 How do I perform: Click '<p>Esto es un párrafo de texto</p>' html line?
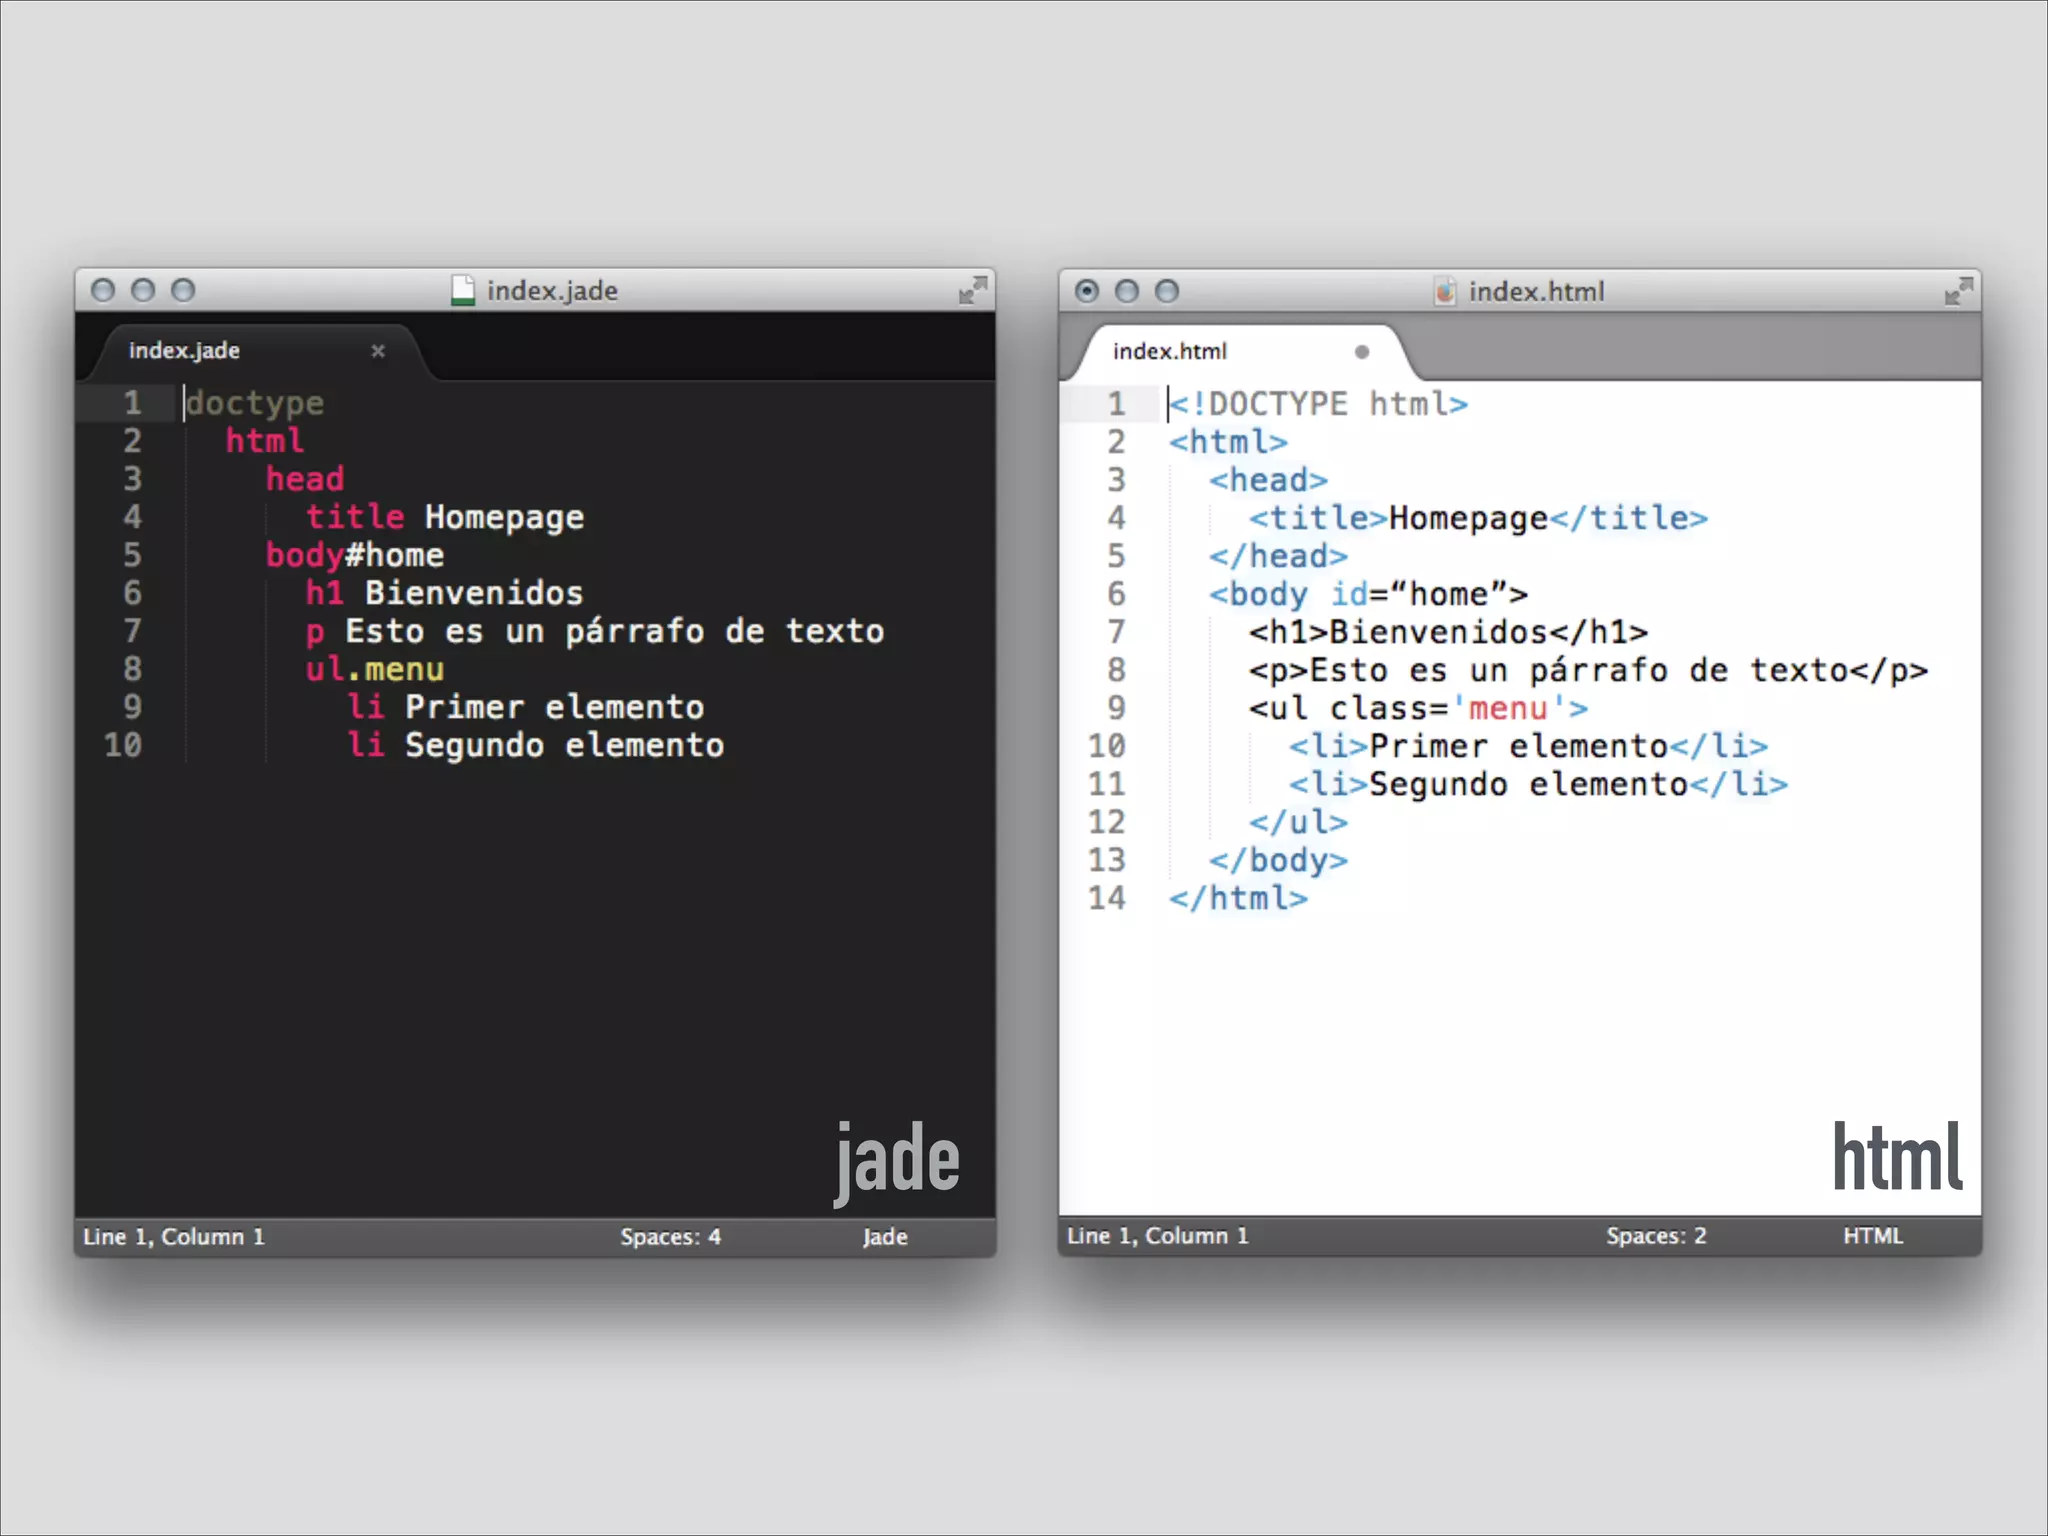point(1588,670)
